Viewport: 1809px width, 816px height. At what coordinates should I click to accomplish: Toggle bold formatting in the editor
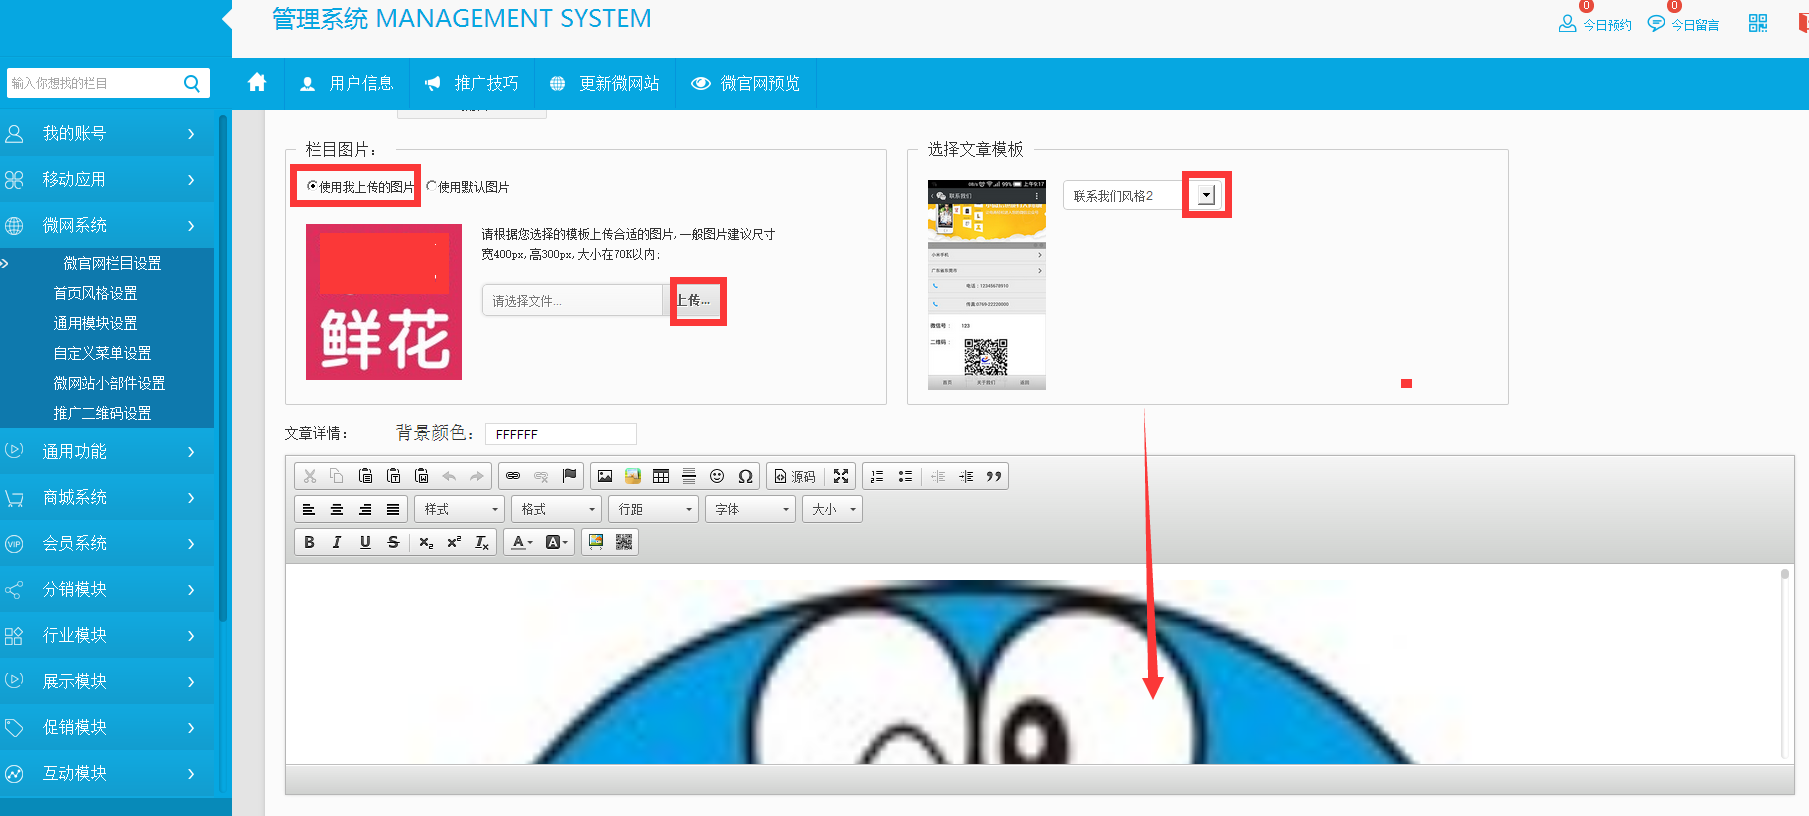pos(309,542)
